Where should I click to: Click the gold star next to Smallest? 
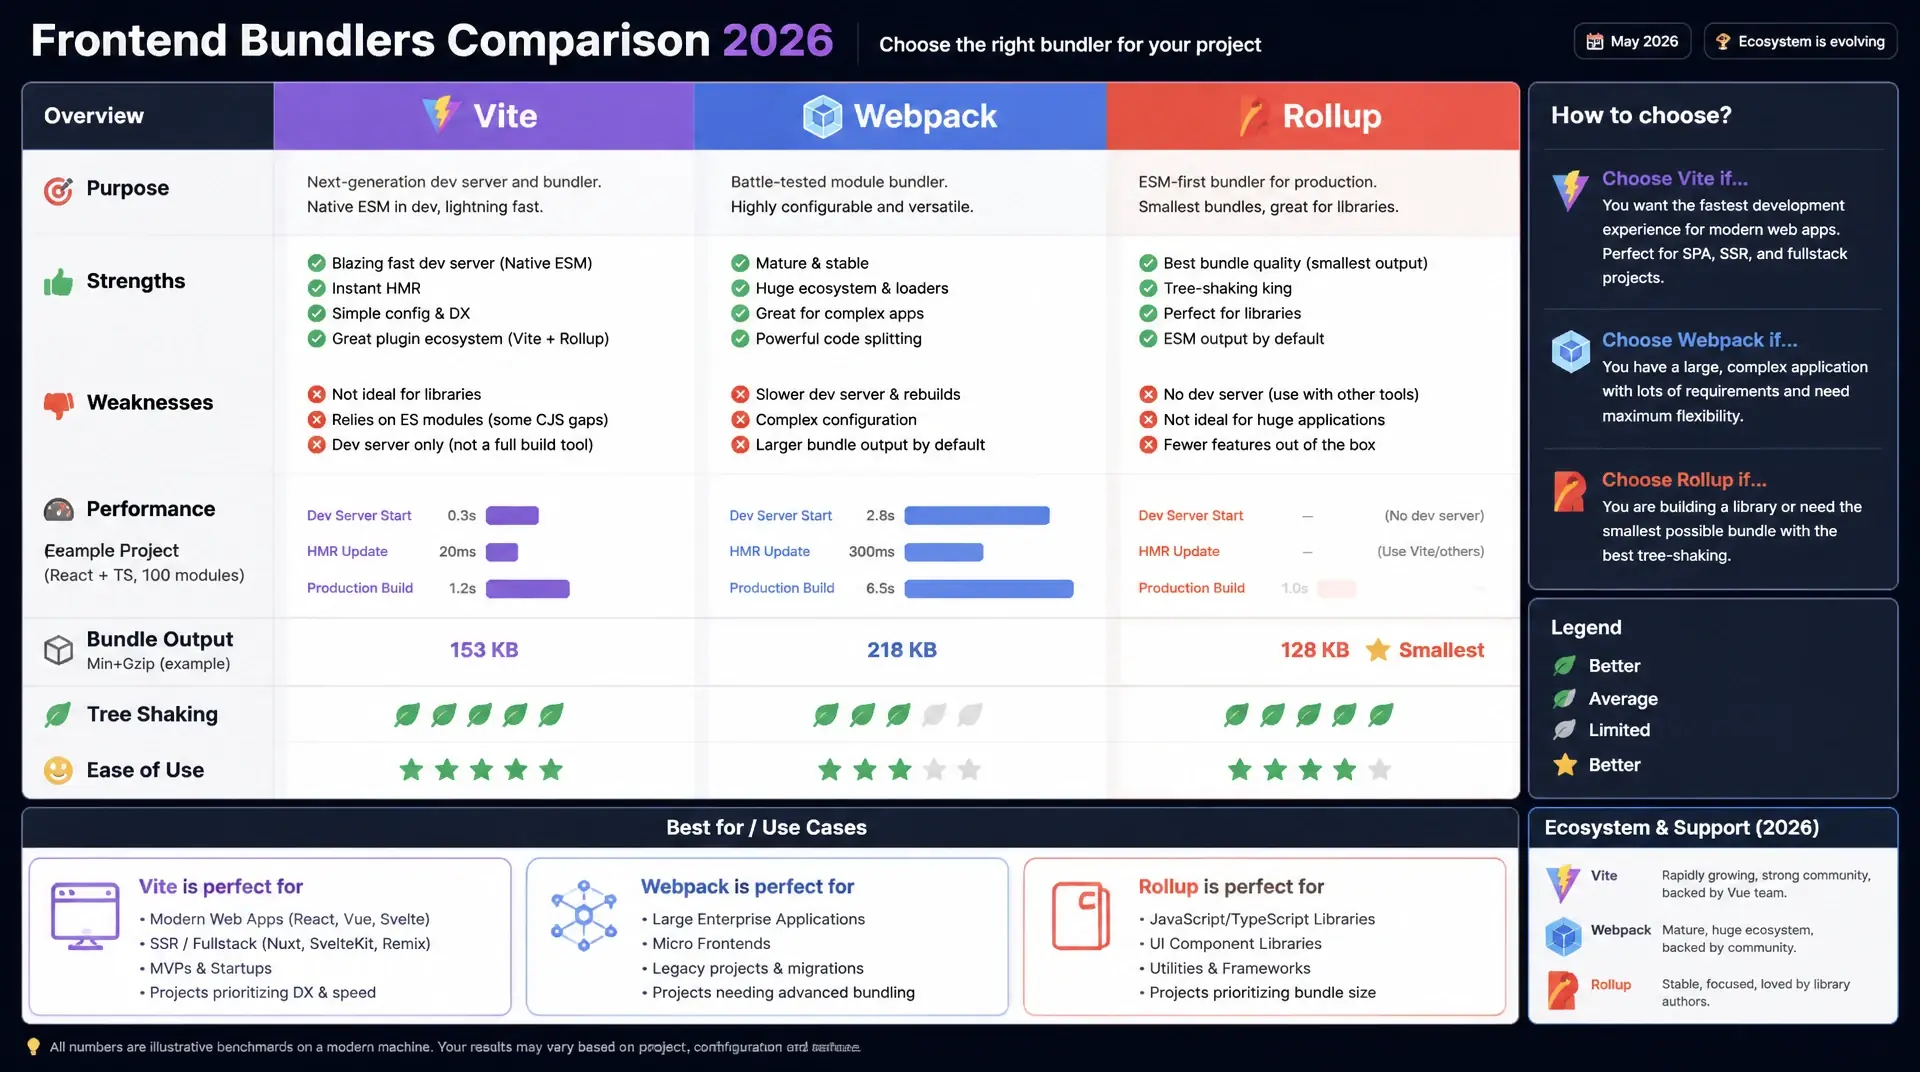click(x=1377, y=650)
